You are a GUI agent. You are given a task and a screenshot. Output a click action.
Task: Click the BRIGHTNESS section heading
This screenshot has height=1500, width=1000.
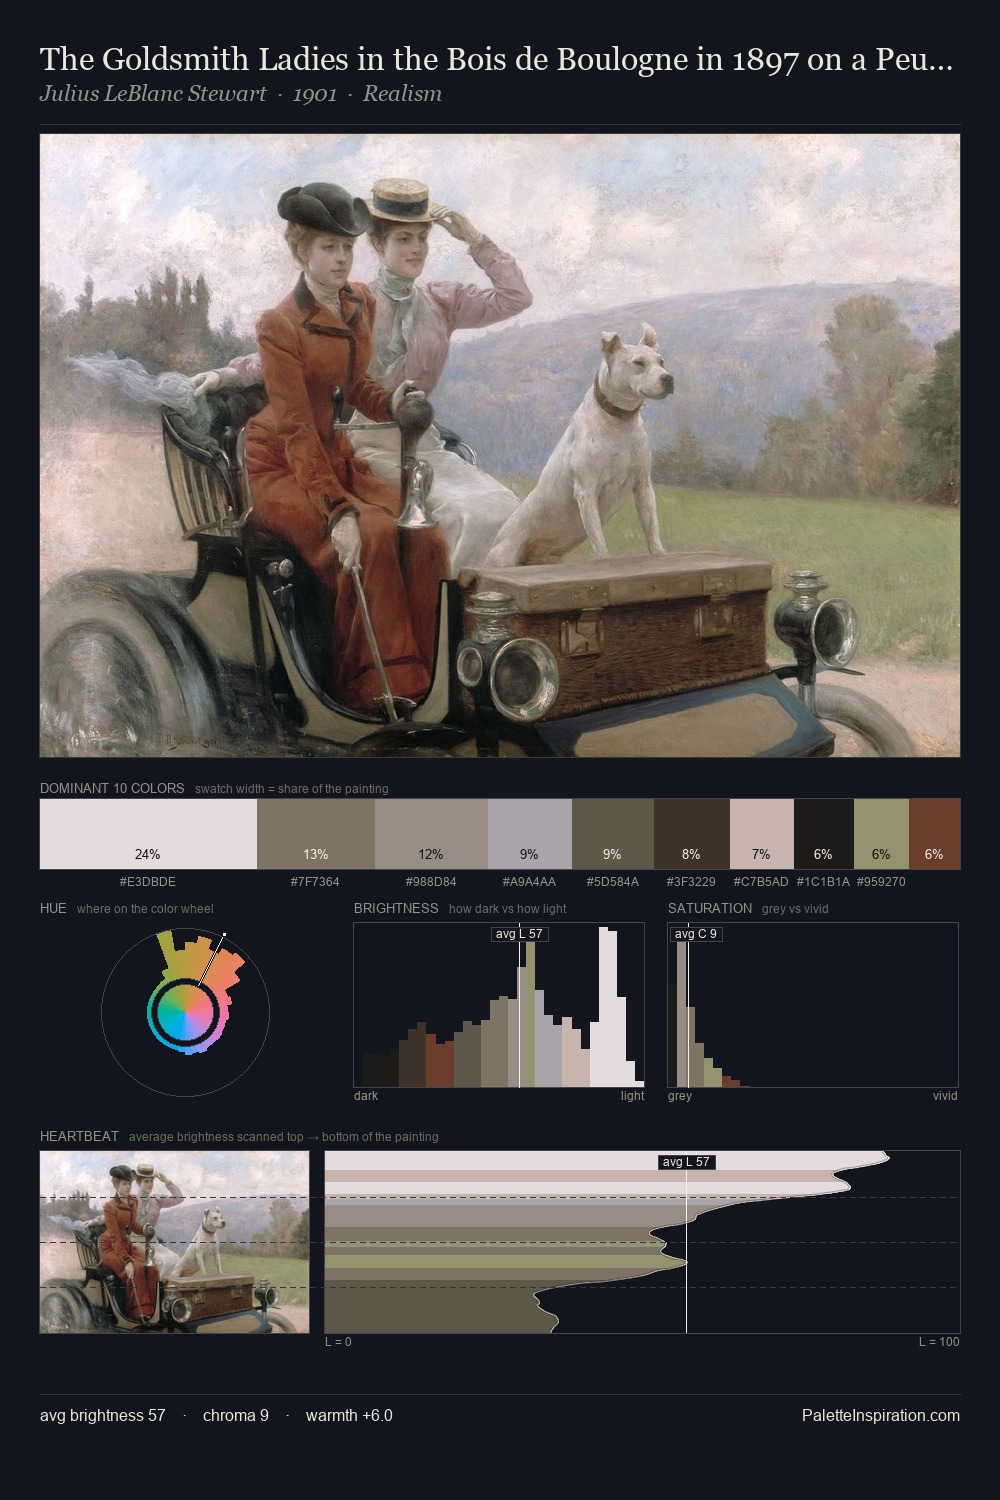pos(396,908)
